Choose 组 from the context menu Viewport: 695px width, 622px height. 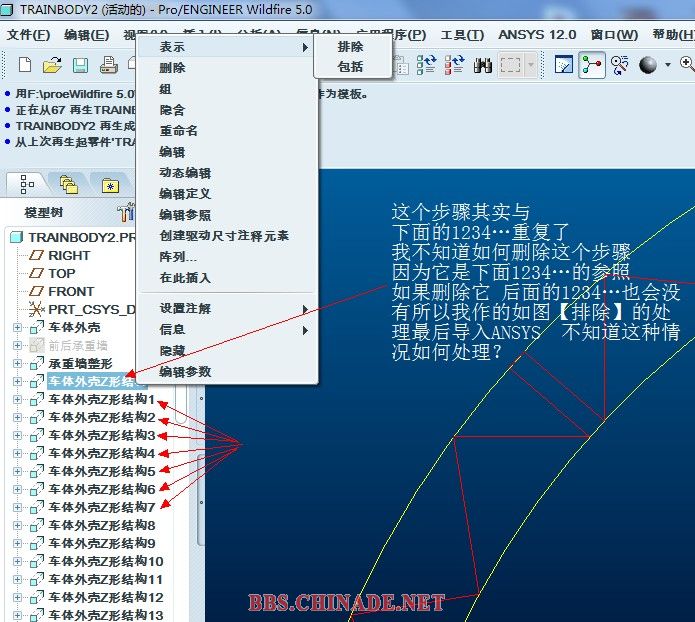[x=227, y=89]
